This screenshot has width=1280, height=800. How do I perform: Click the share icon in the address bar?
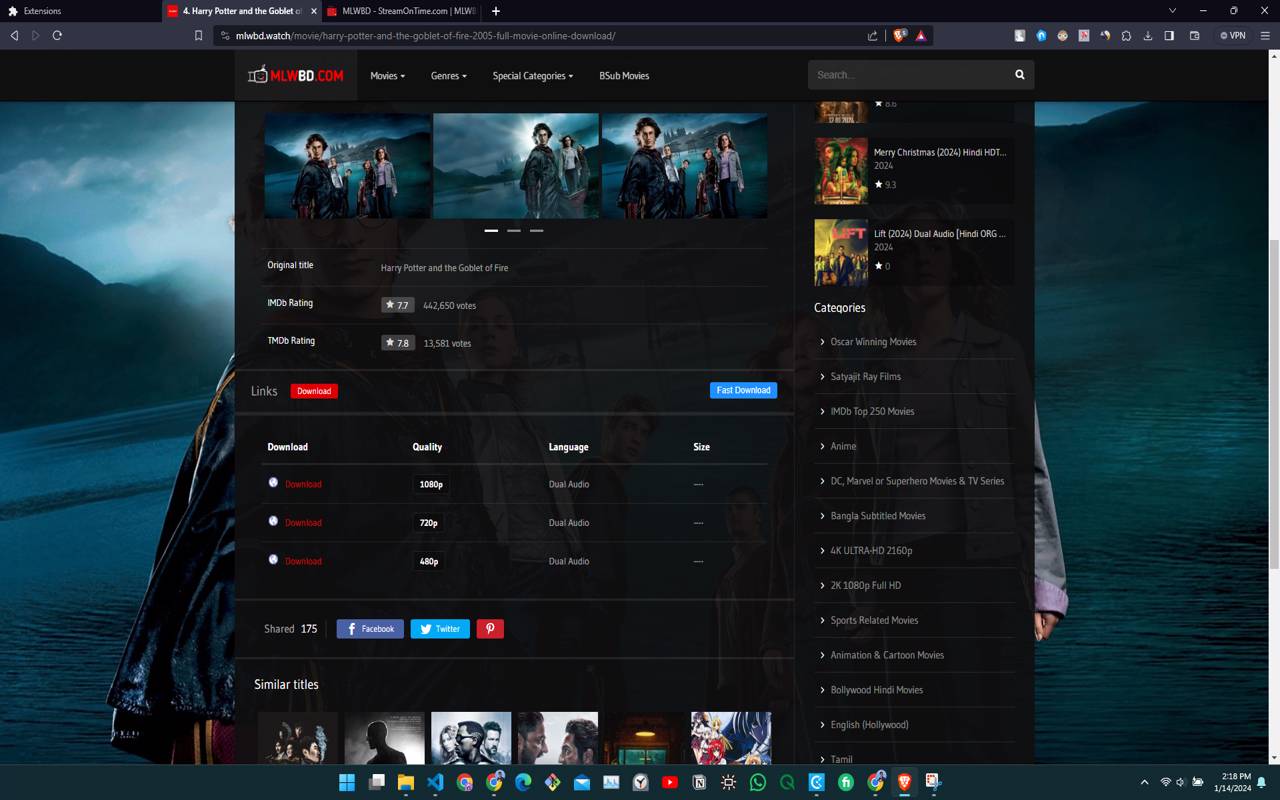click(872, 35)
